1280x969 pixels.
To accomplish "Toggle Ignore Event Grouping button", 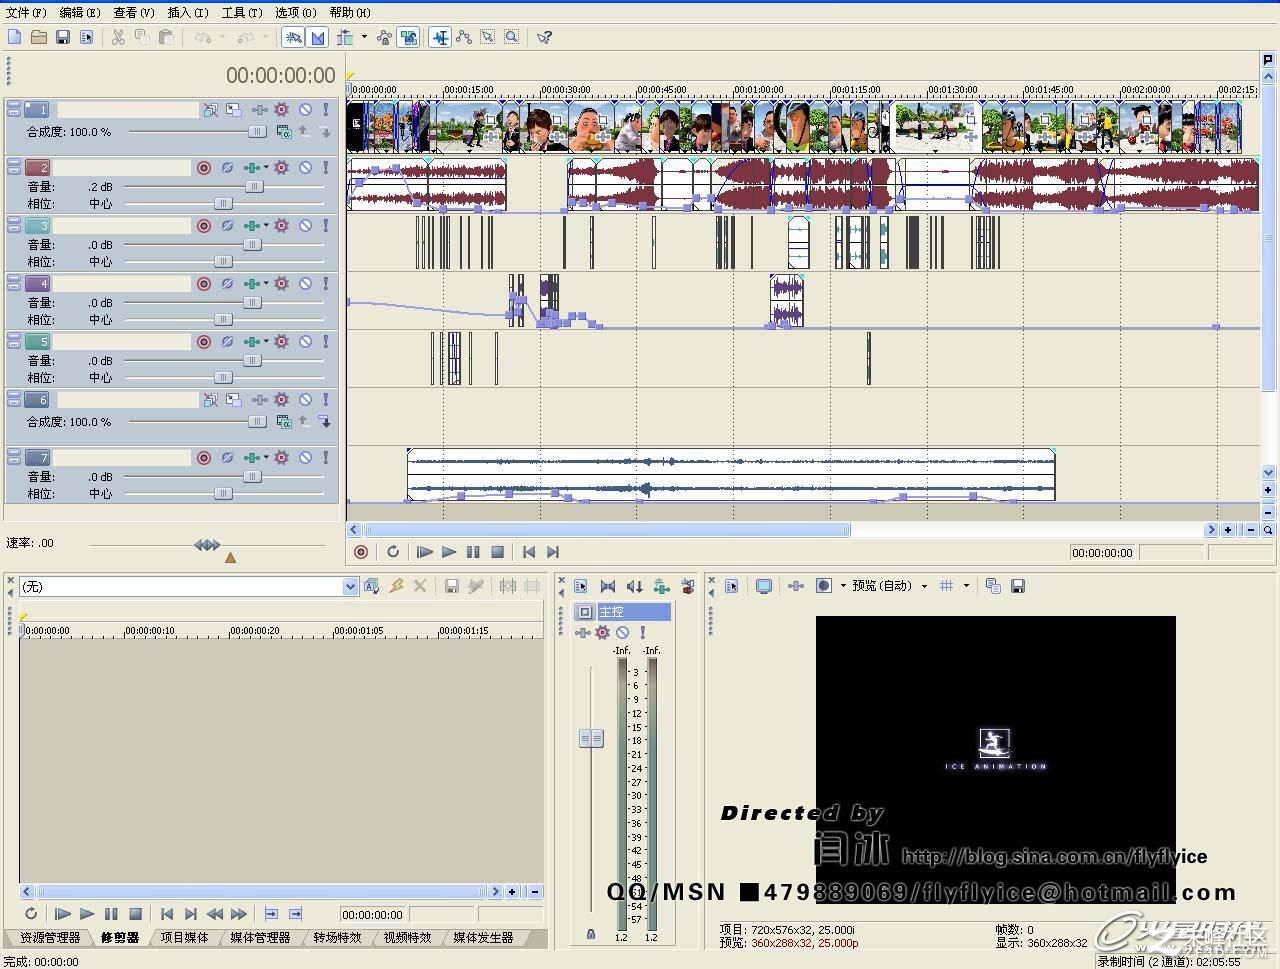I will pyautogui.click(x=409, y=37).
